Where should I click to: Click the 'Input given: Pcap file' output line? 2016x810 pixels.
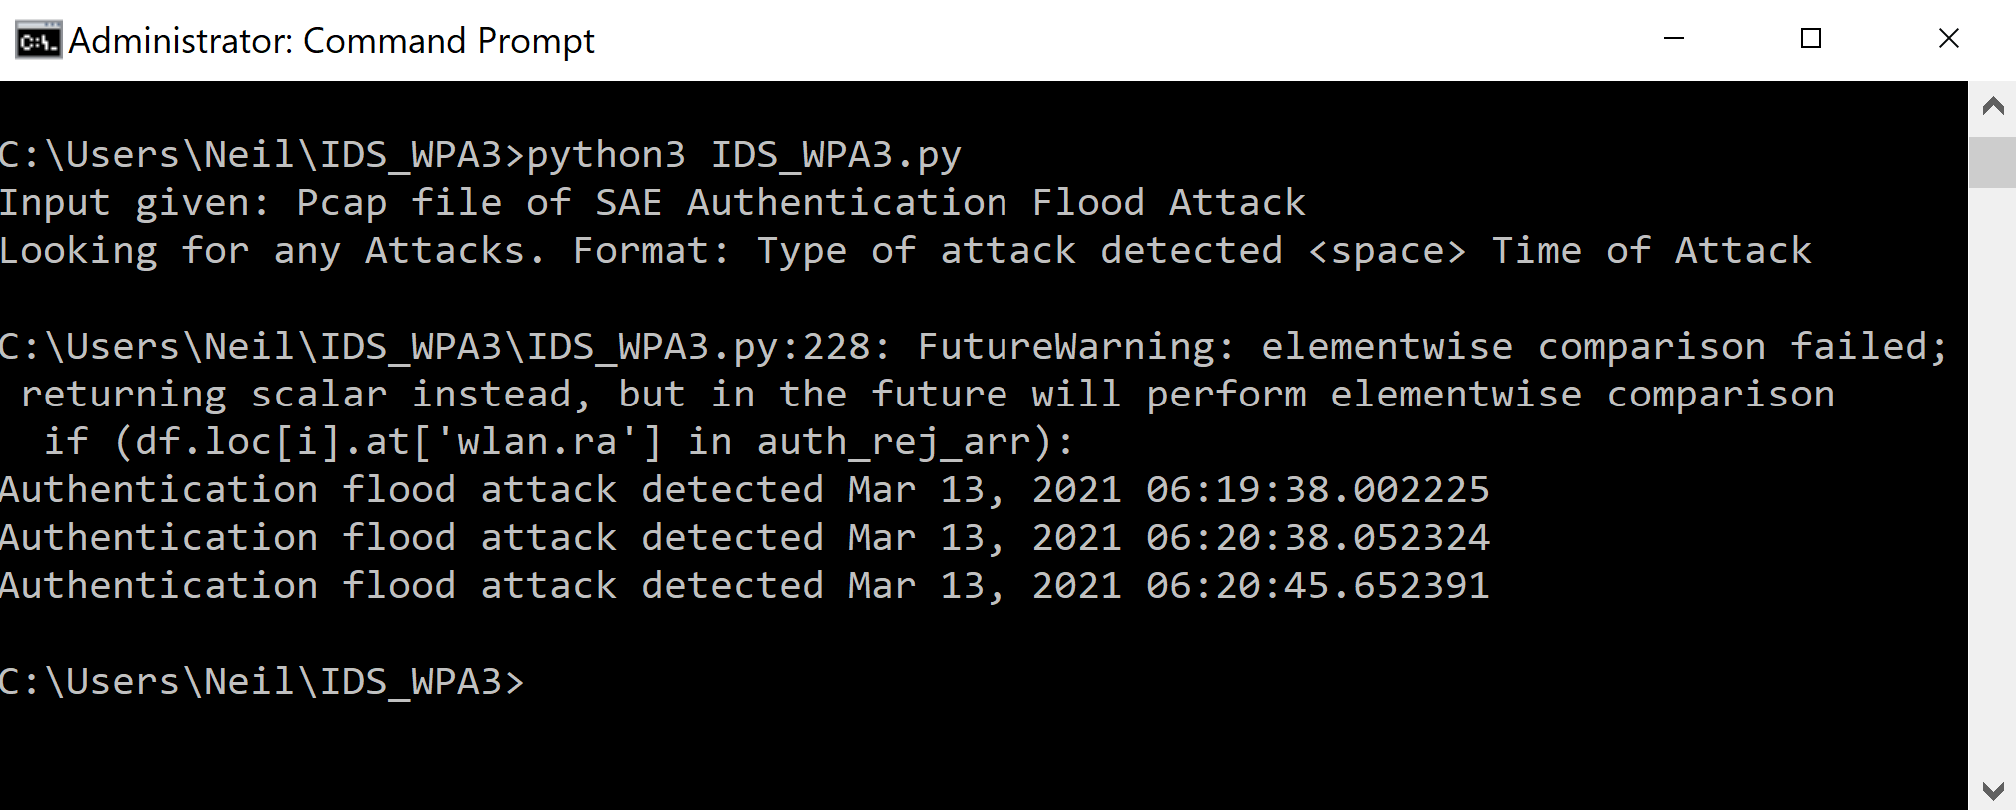click(x=652, y=203)
